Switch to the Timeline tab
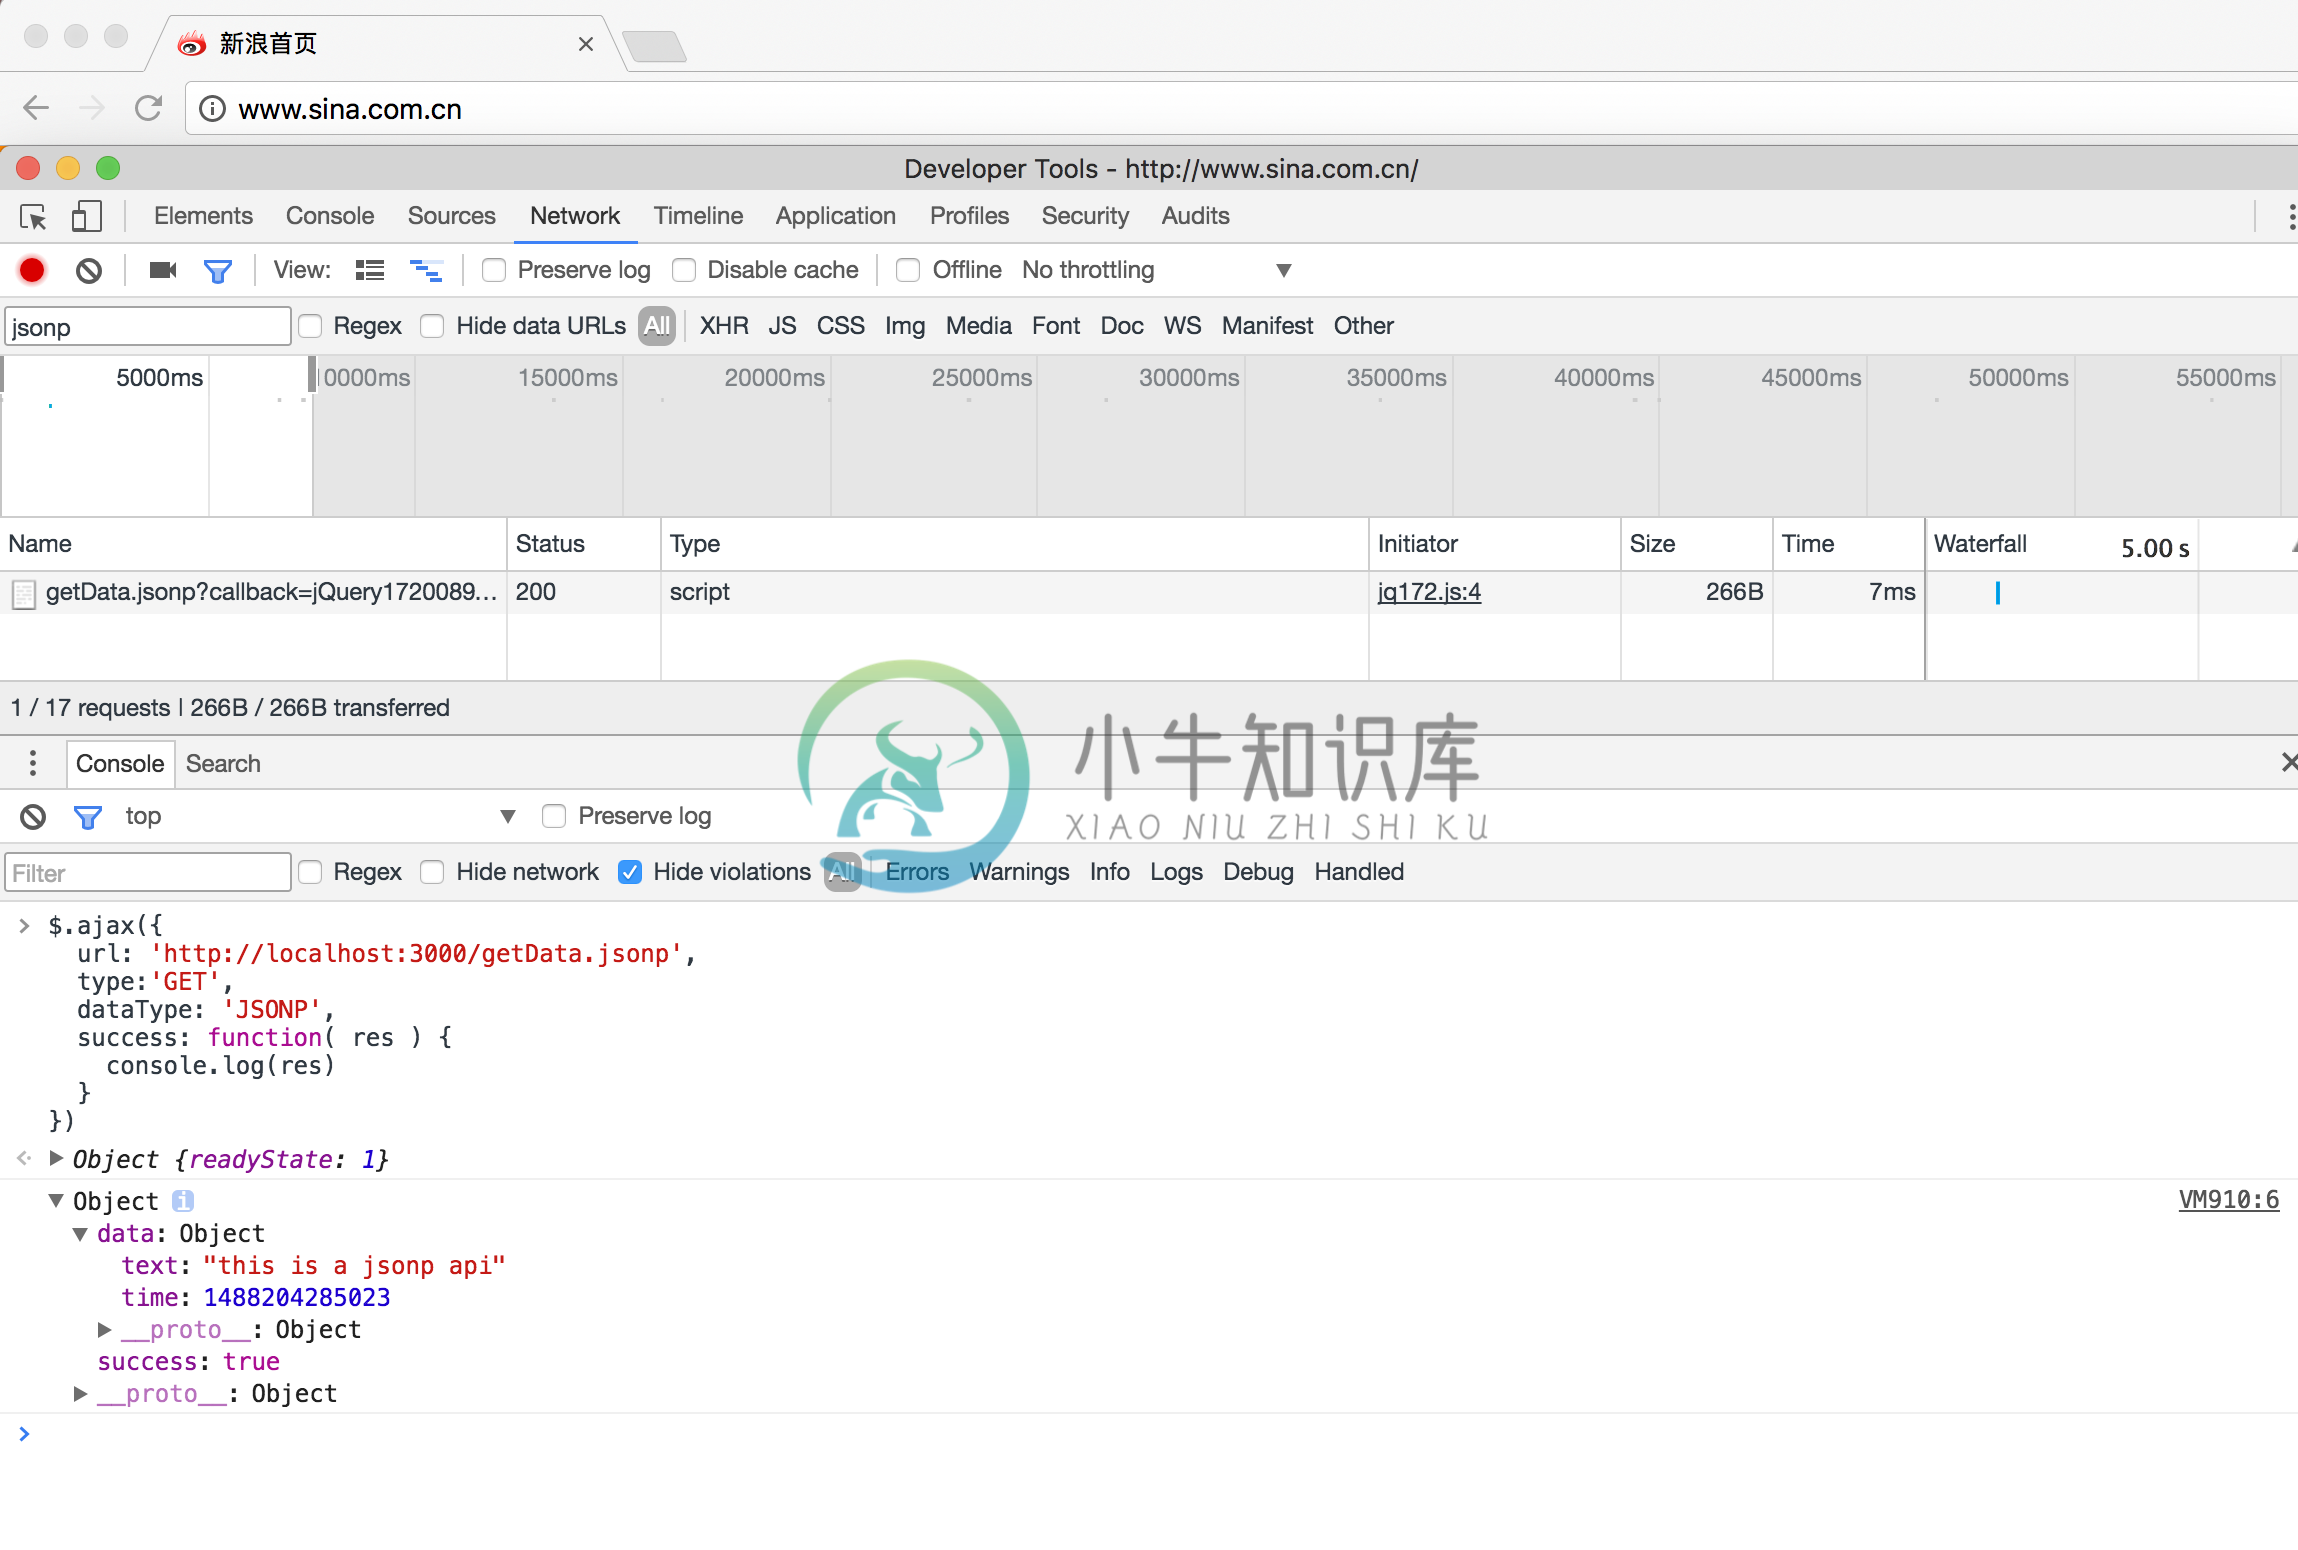2298x1550 pixels. coord(698,216)
